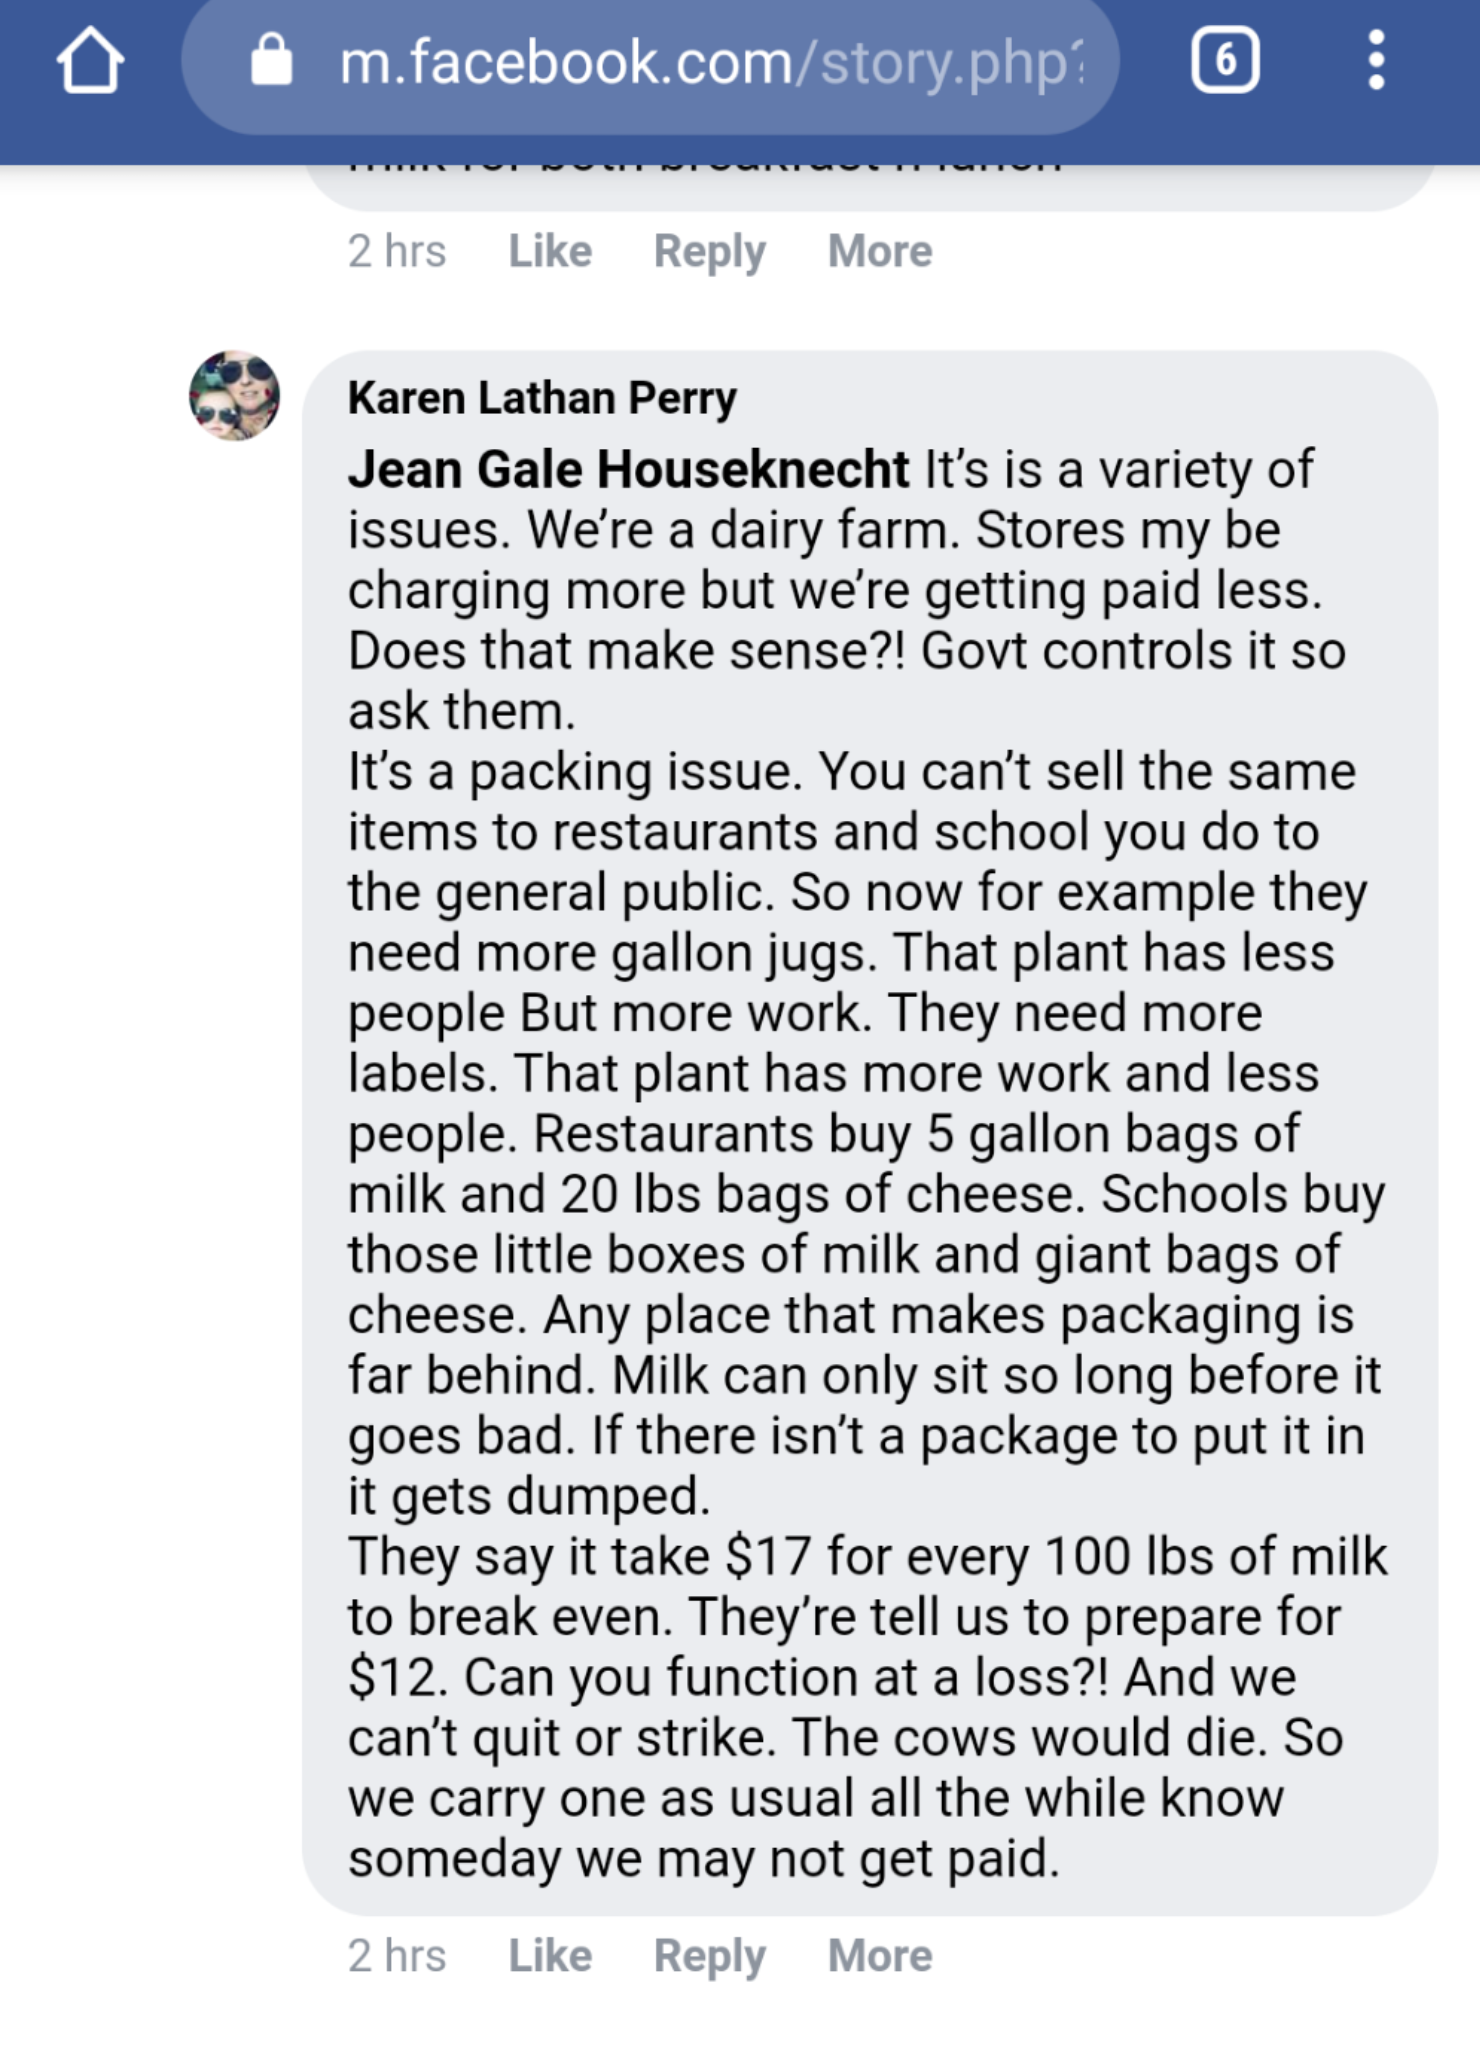Tap the top comment's 2 hrs timestamp
The image size is (1480, 2048).
(396, 251)
